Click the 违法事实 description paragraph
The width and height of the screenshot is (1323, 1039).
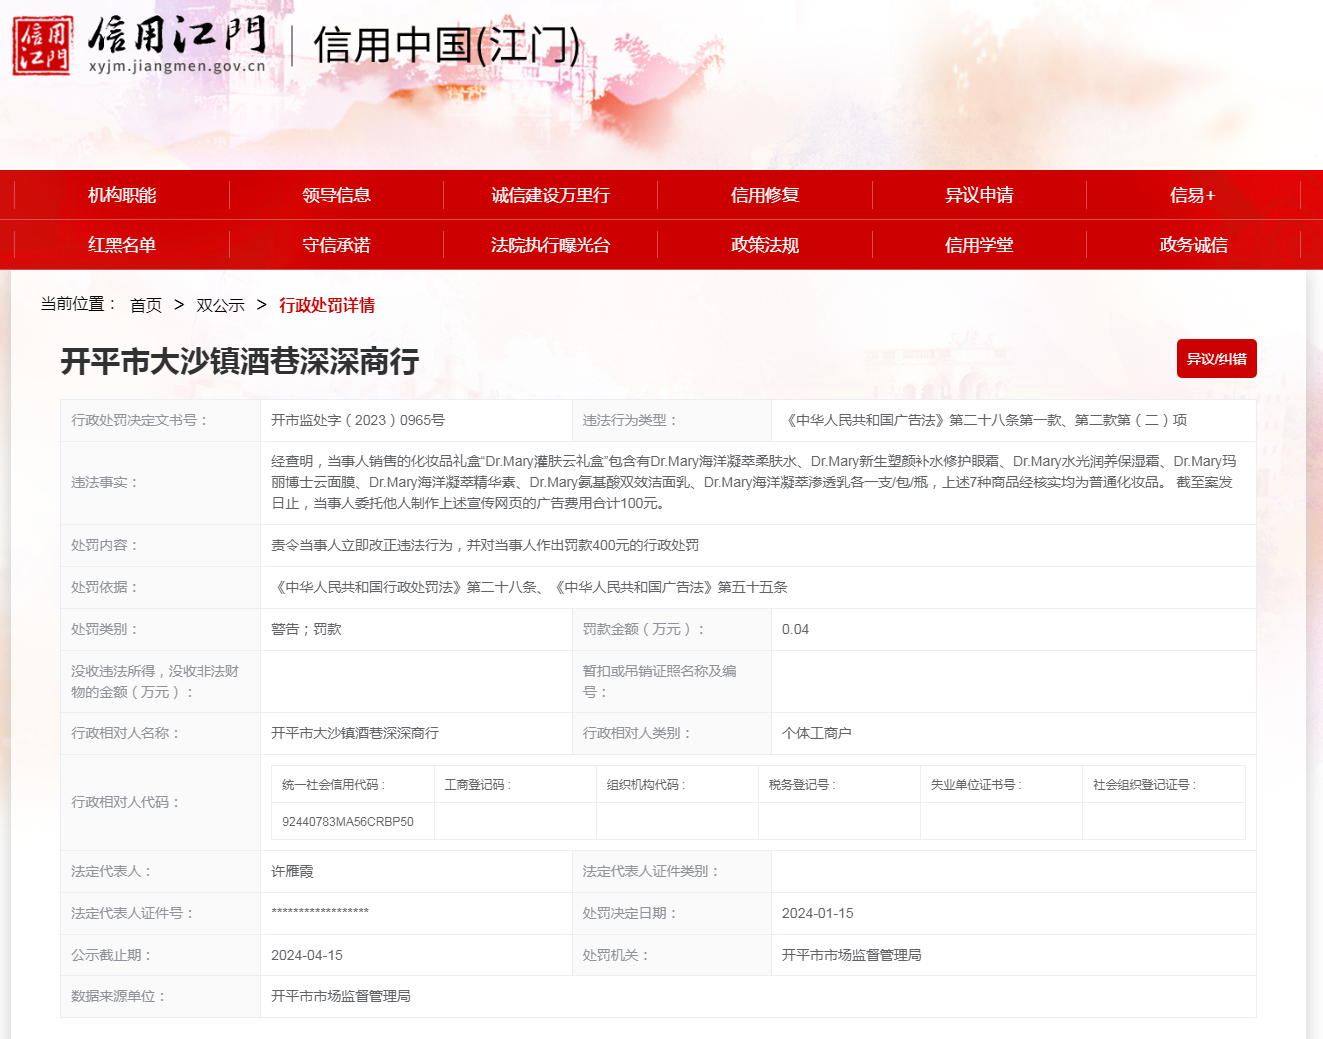pyautogui.click(x=754, y=482)
